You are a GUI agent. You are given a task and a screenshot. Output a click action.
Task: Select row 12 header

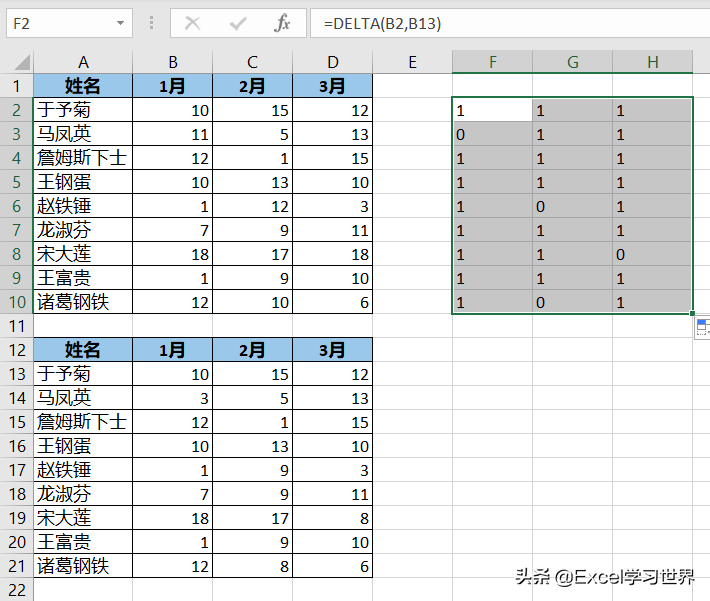click(16, 350)
